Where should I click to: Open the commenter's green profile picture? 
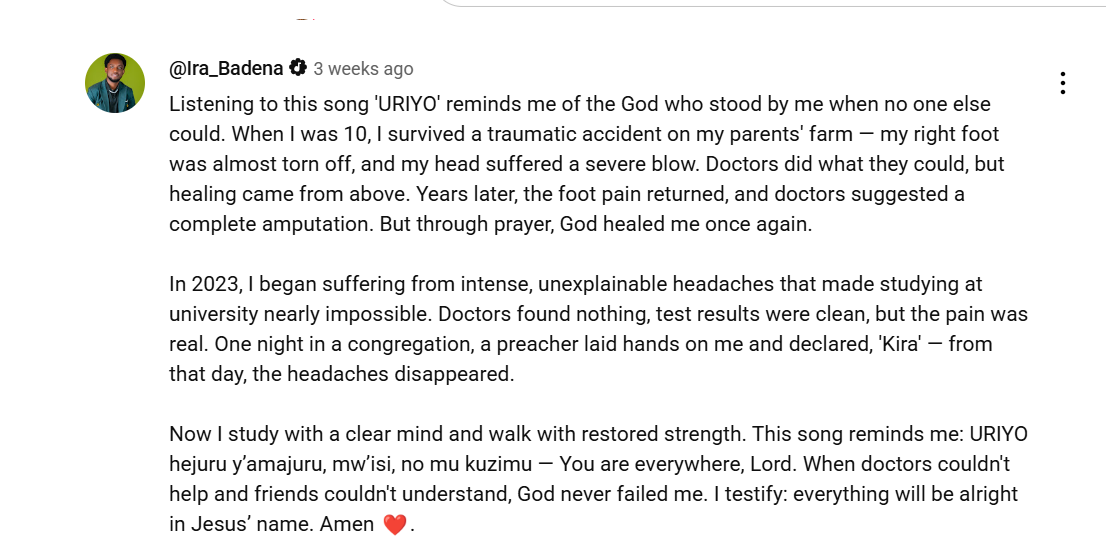pyautogui.click(x=115, y=83)
